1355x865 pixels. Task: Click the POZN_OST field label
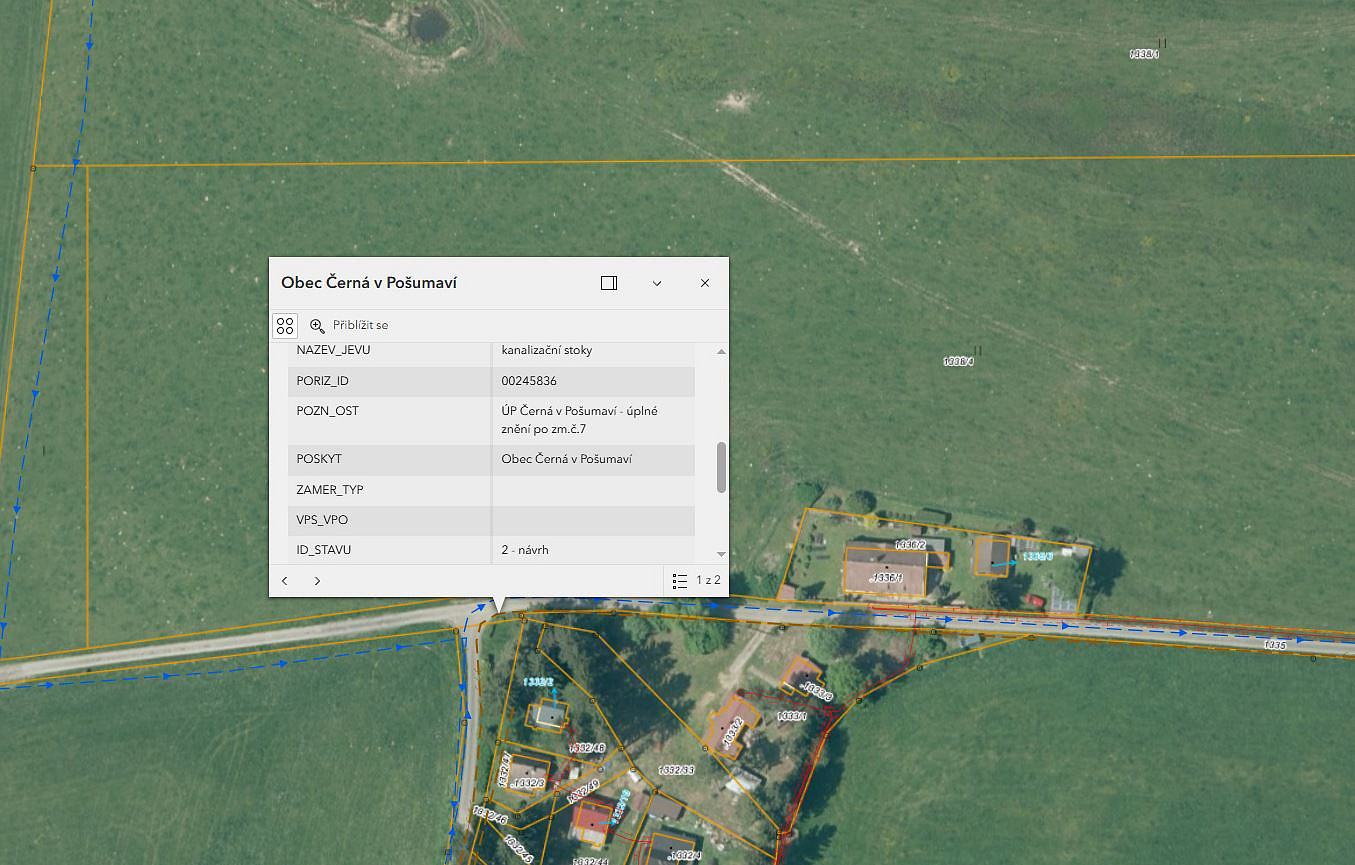(328, 411)
